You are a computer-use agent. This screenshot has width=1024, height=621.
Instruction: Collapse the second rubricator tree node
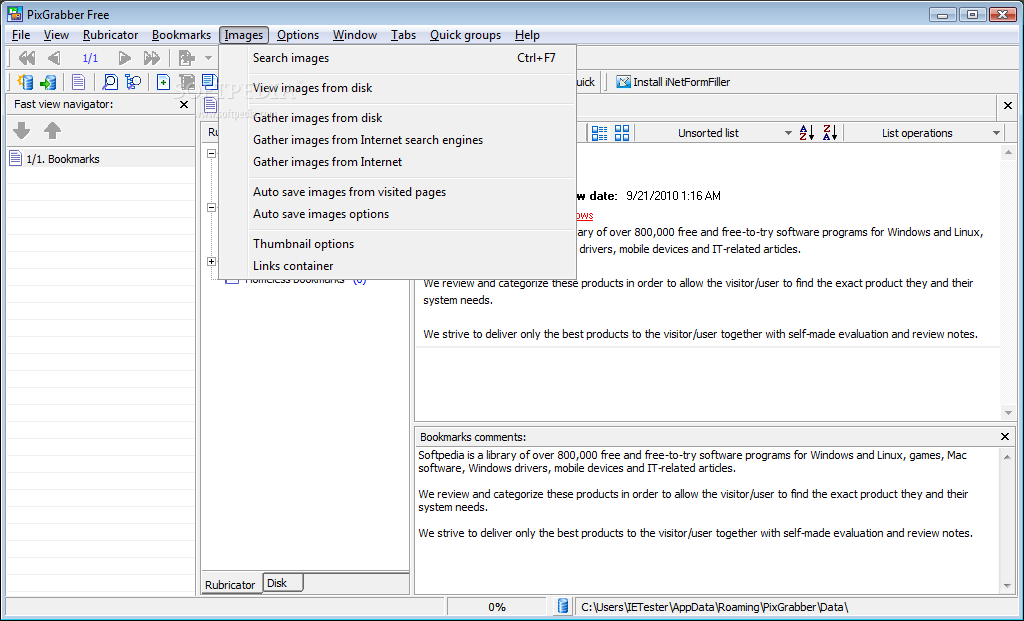pyautogui.click(x=212, y=208)
